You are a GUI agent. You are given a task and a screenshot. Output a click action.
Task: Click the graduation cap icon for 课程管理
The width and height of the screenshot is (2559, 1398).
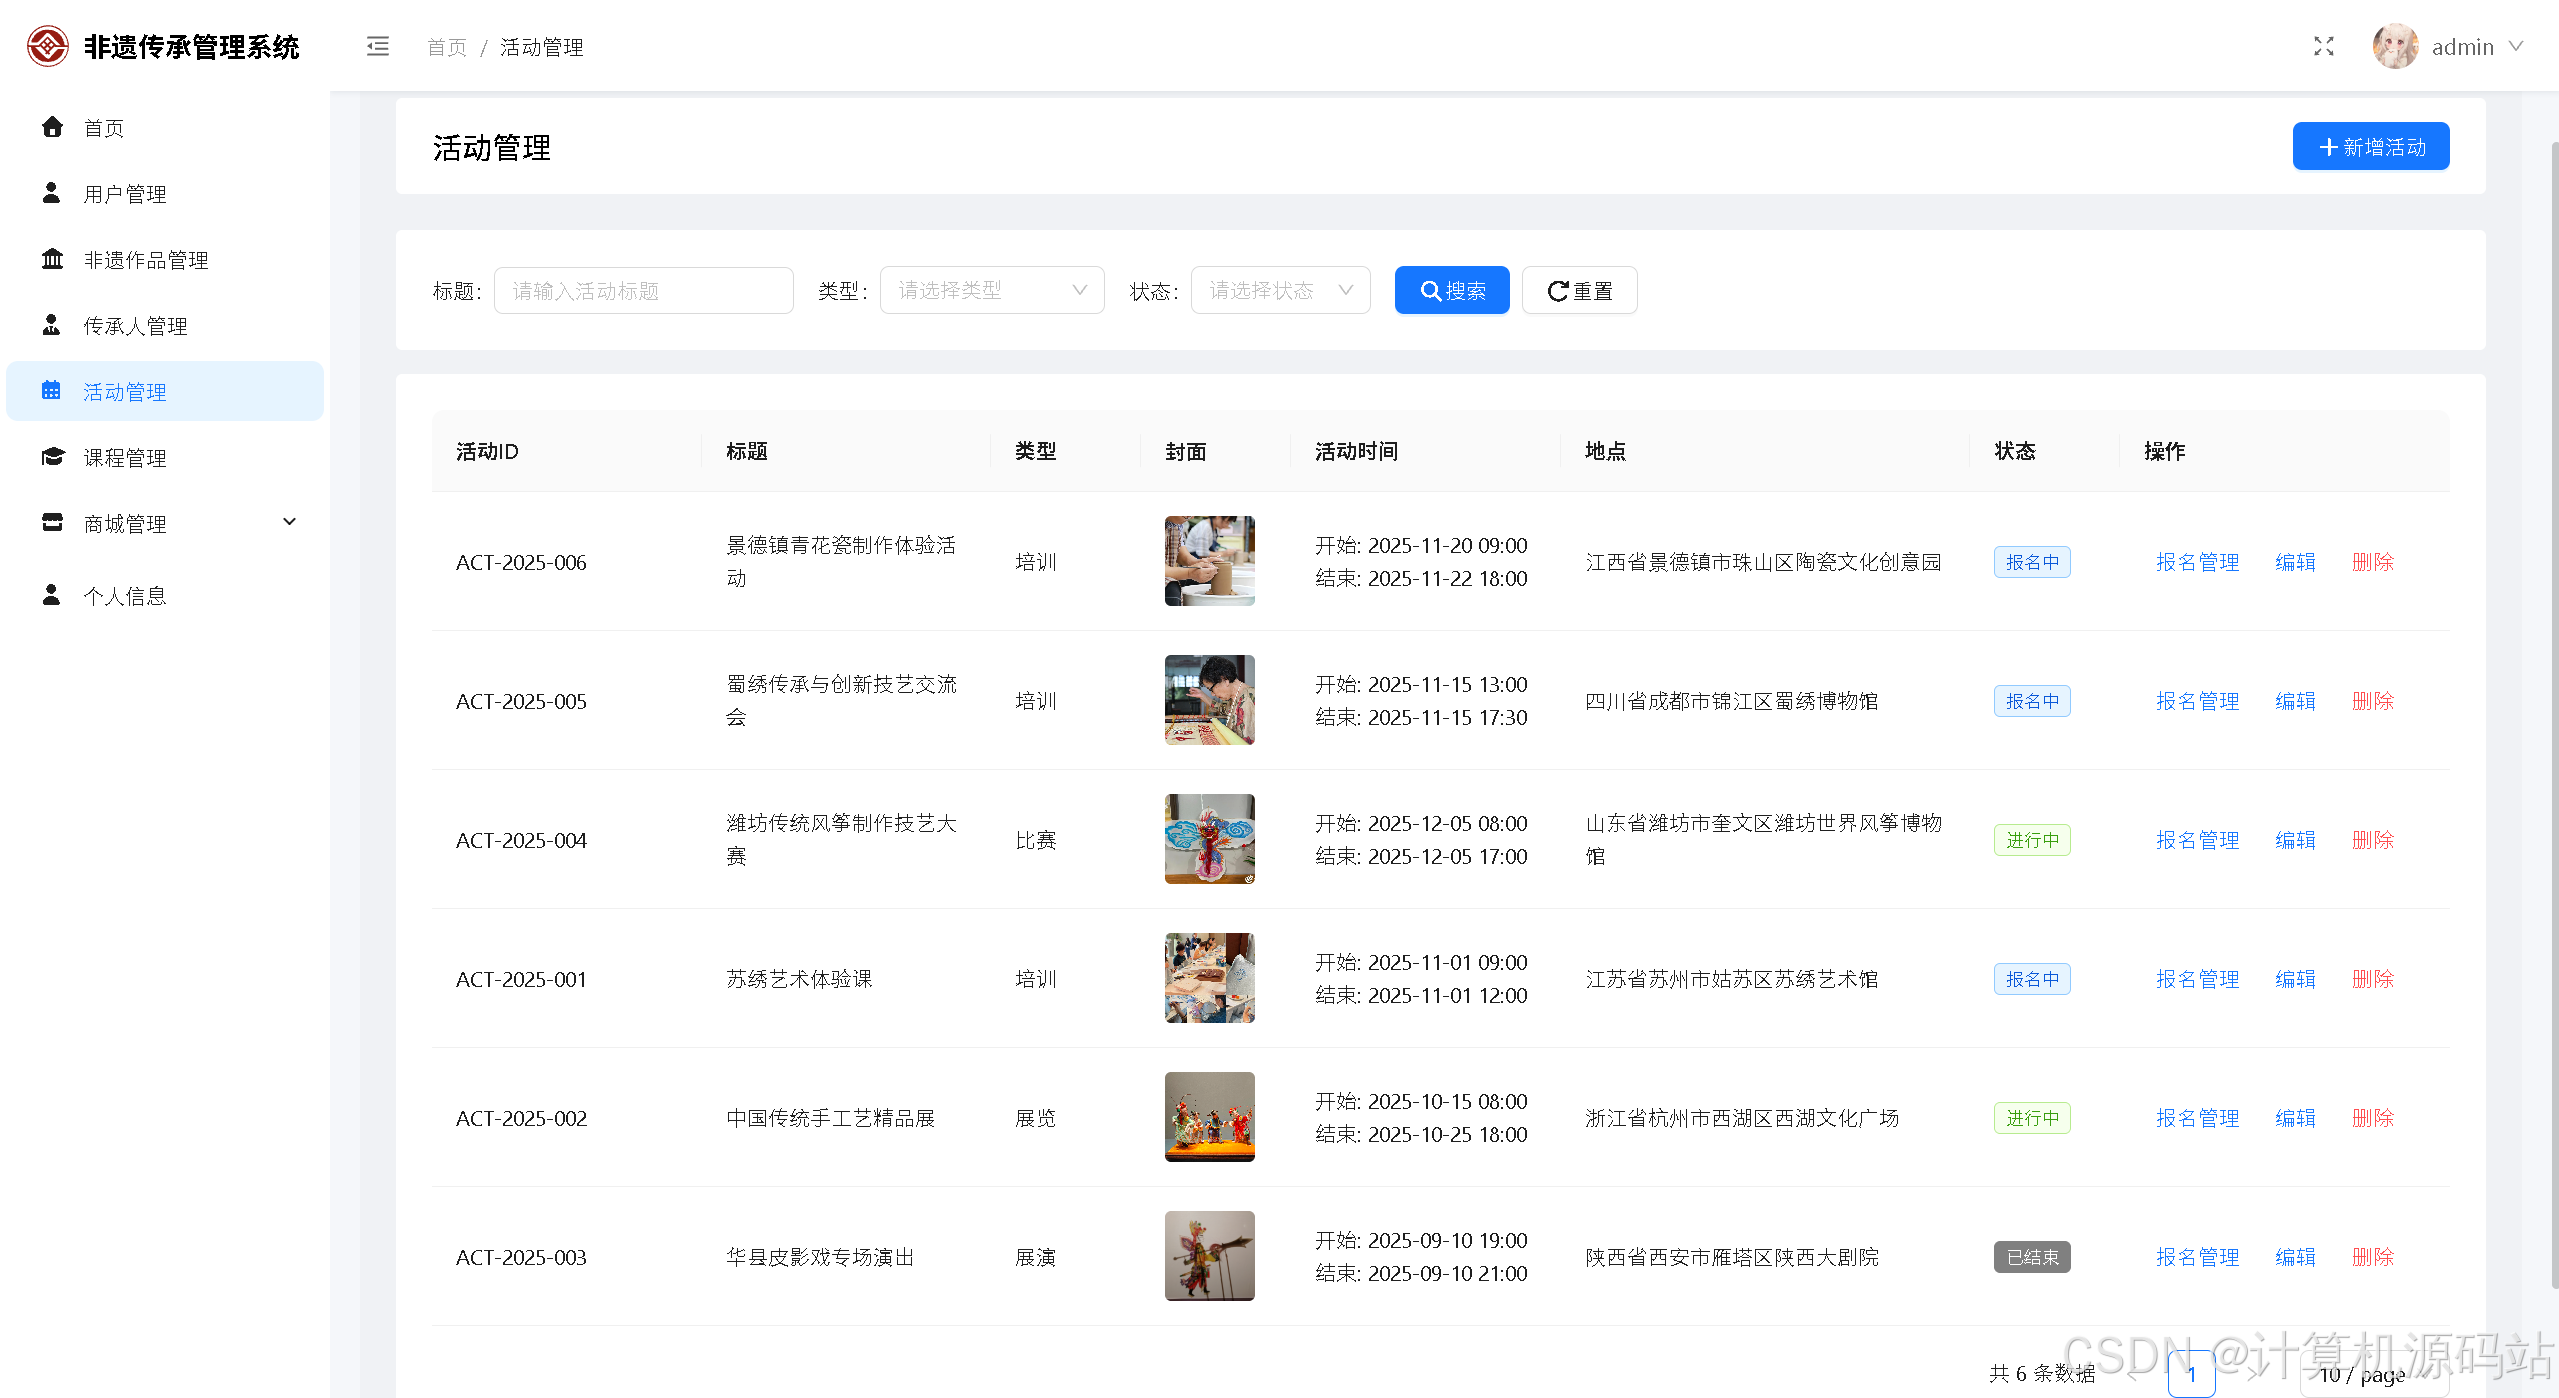coord(52,458)
